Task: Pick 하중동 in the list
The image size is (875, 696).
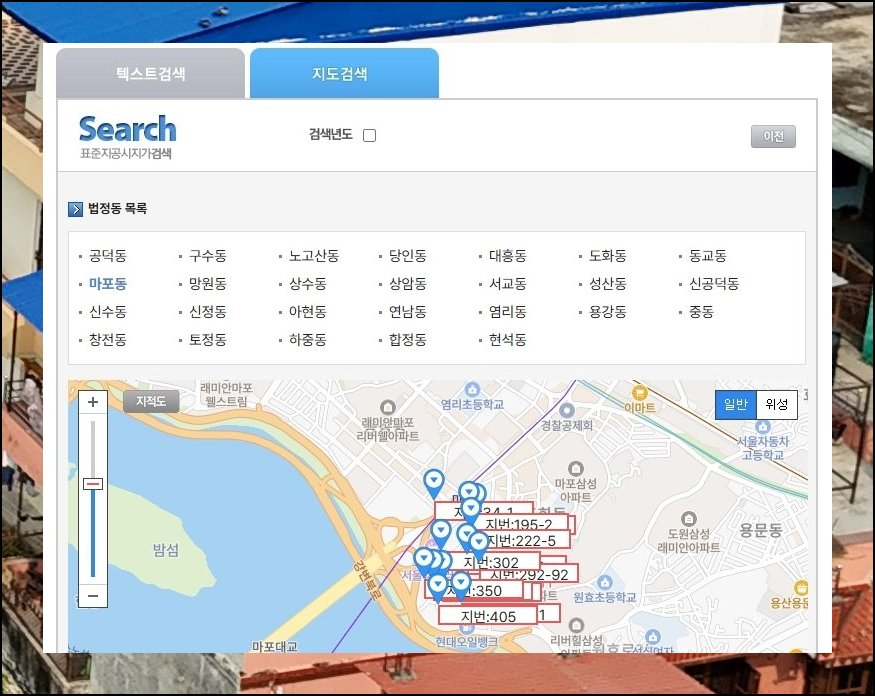Action: [x=307, y=340]
